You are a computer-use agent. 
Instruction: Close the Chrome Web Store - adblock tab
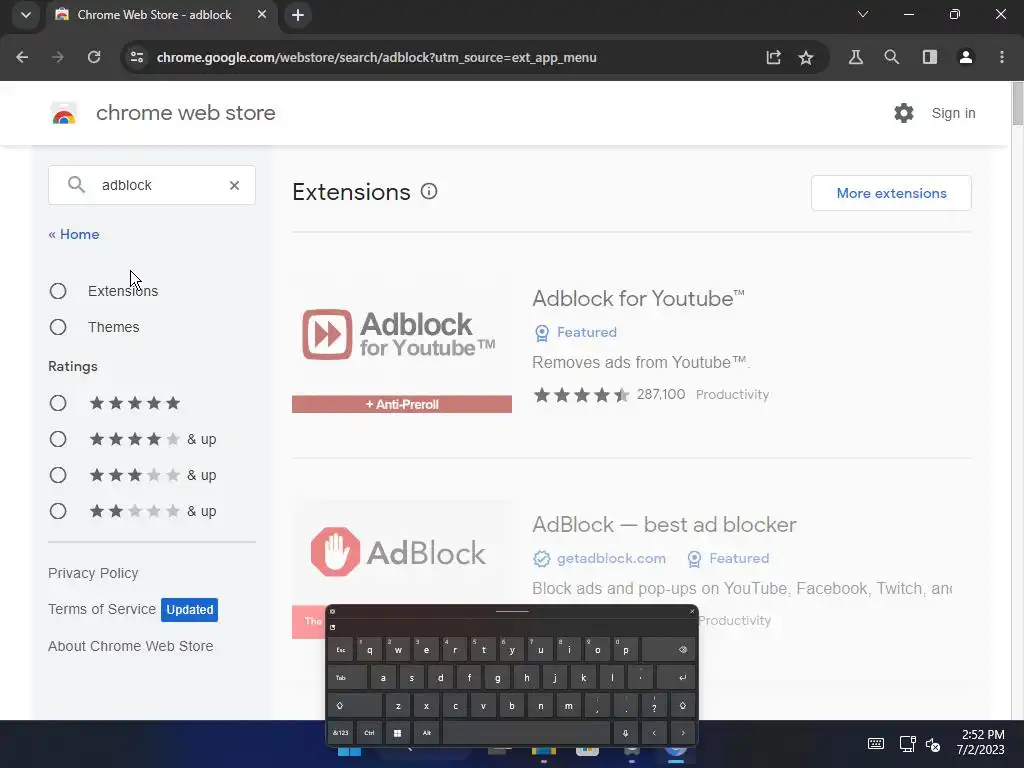262,14
